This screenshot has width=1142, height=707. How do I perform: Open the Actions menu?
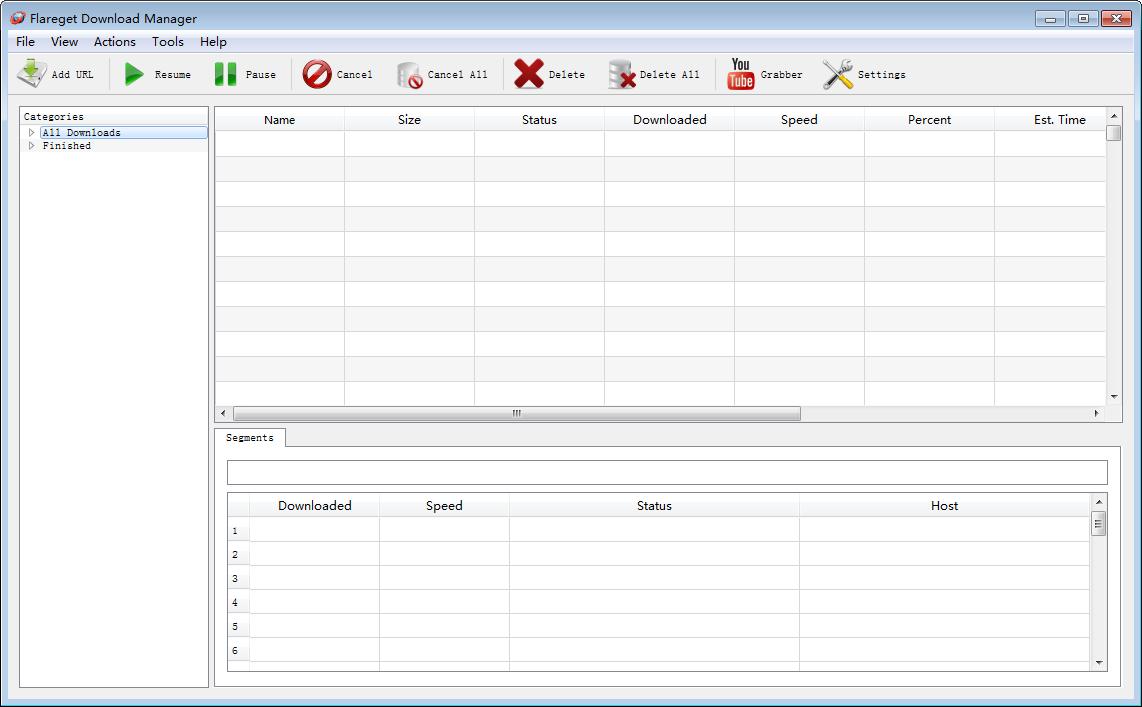(114, 42)
